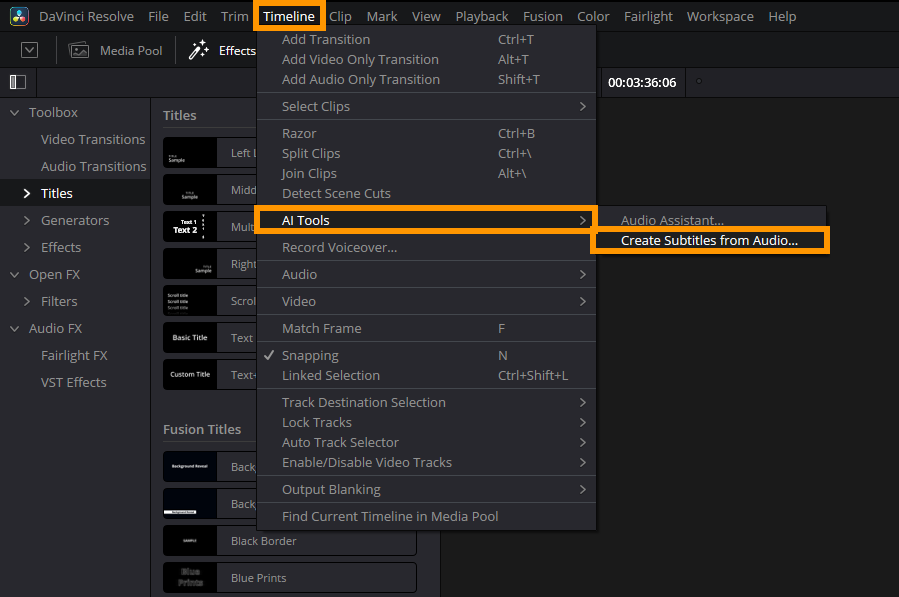
Task: Open the Fusion menu
Action: (542, 17)
